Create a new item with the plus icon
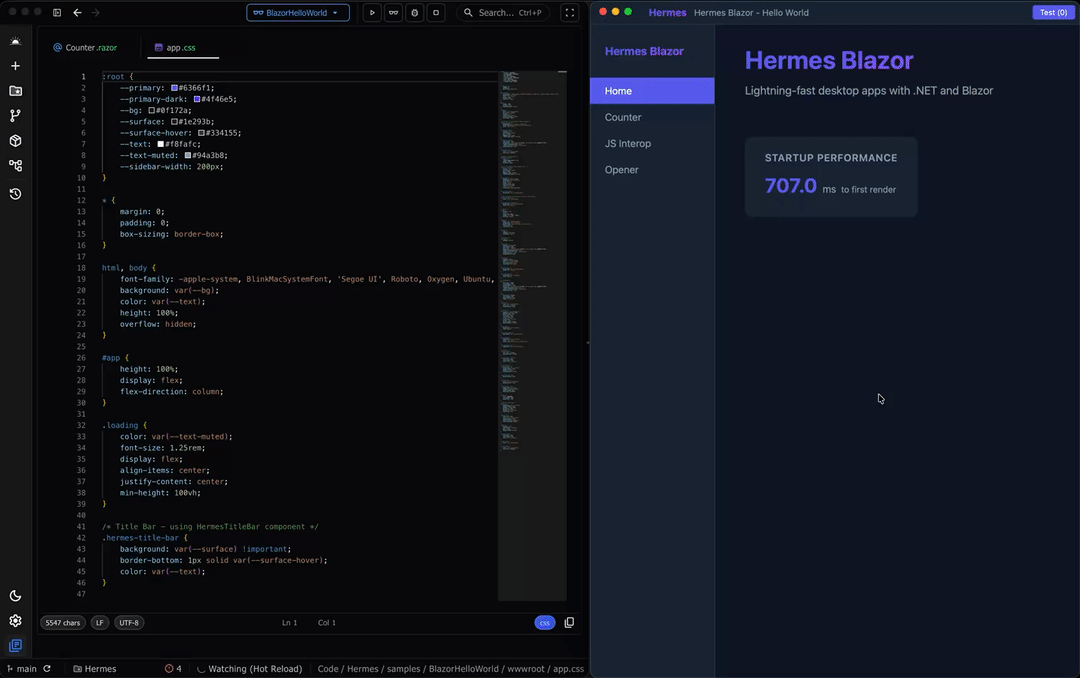 pyautogui.click(x=15, y=66)
